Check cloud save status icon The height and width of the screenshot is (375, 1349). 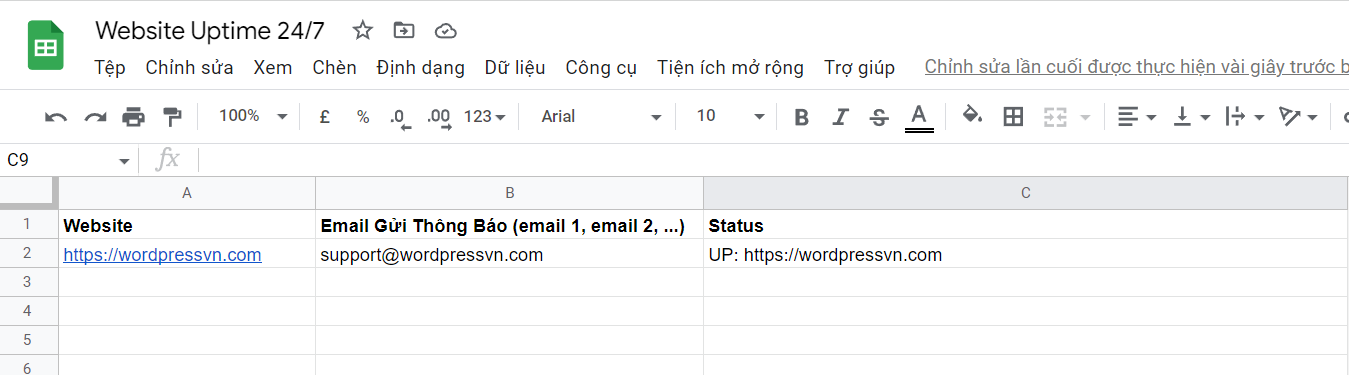tap(446, 31)
